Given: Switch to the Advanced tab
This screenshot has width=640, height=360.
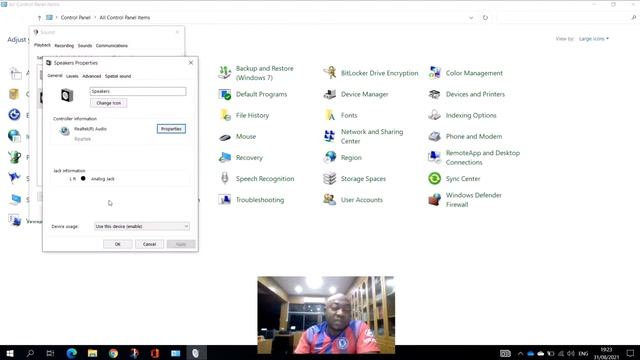Looking at the screenshot, I should tap(91, 76).
